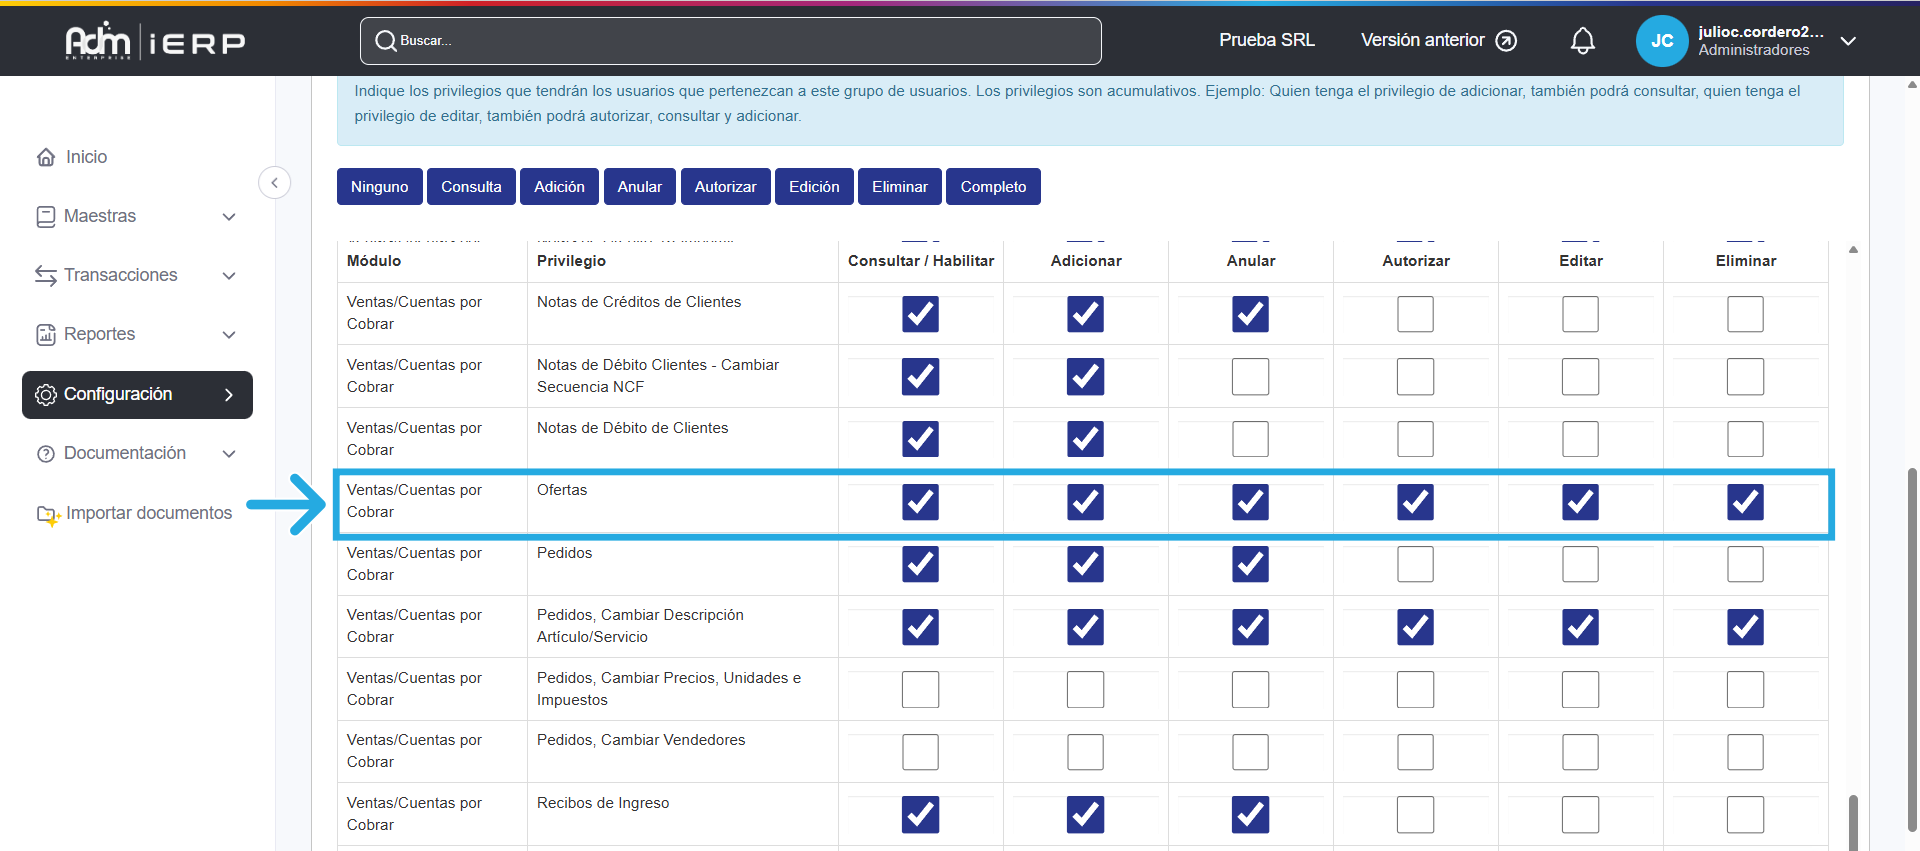This screenshot has height=851, width=1920.
Task: Click the Completo privileges button
Action: (992, 187)
